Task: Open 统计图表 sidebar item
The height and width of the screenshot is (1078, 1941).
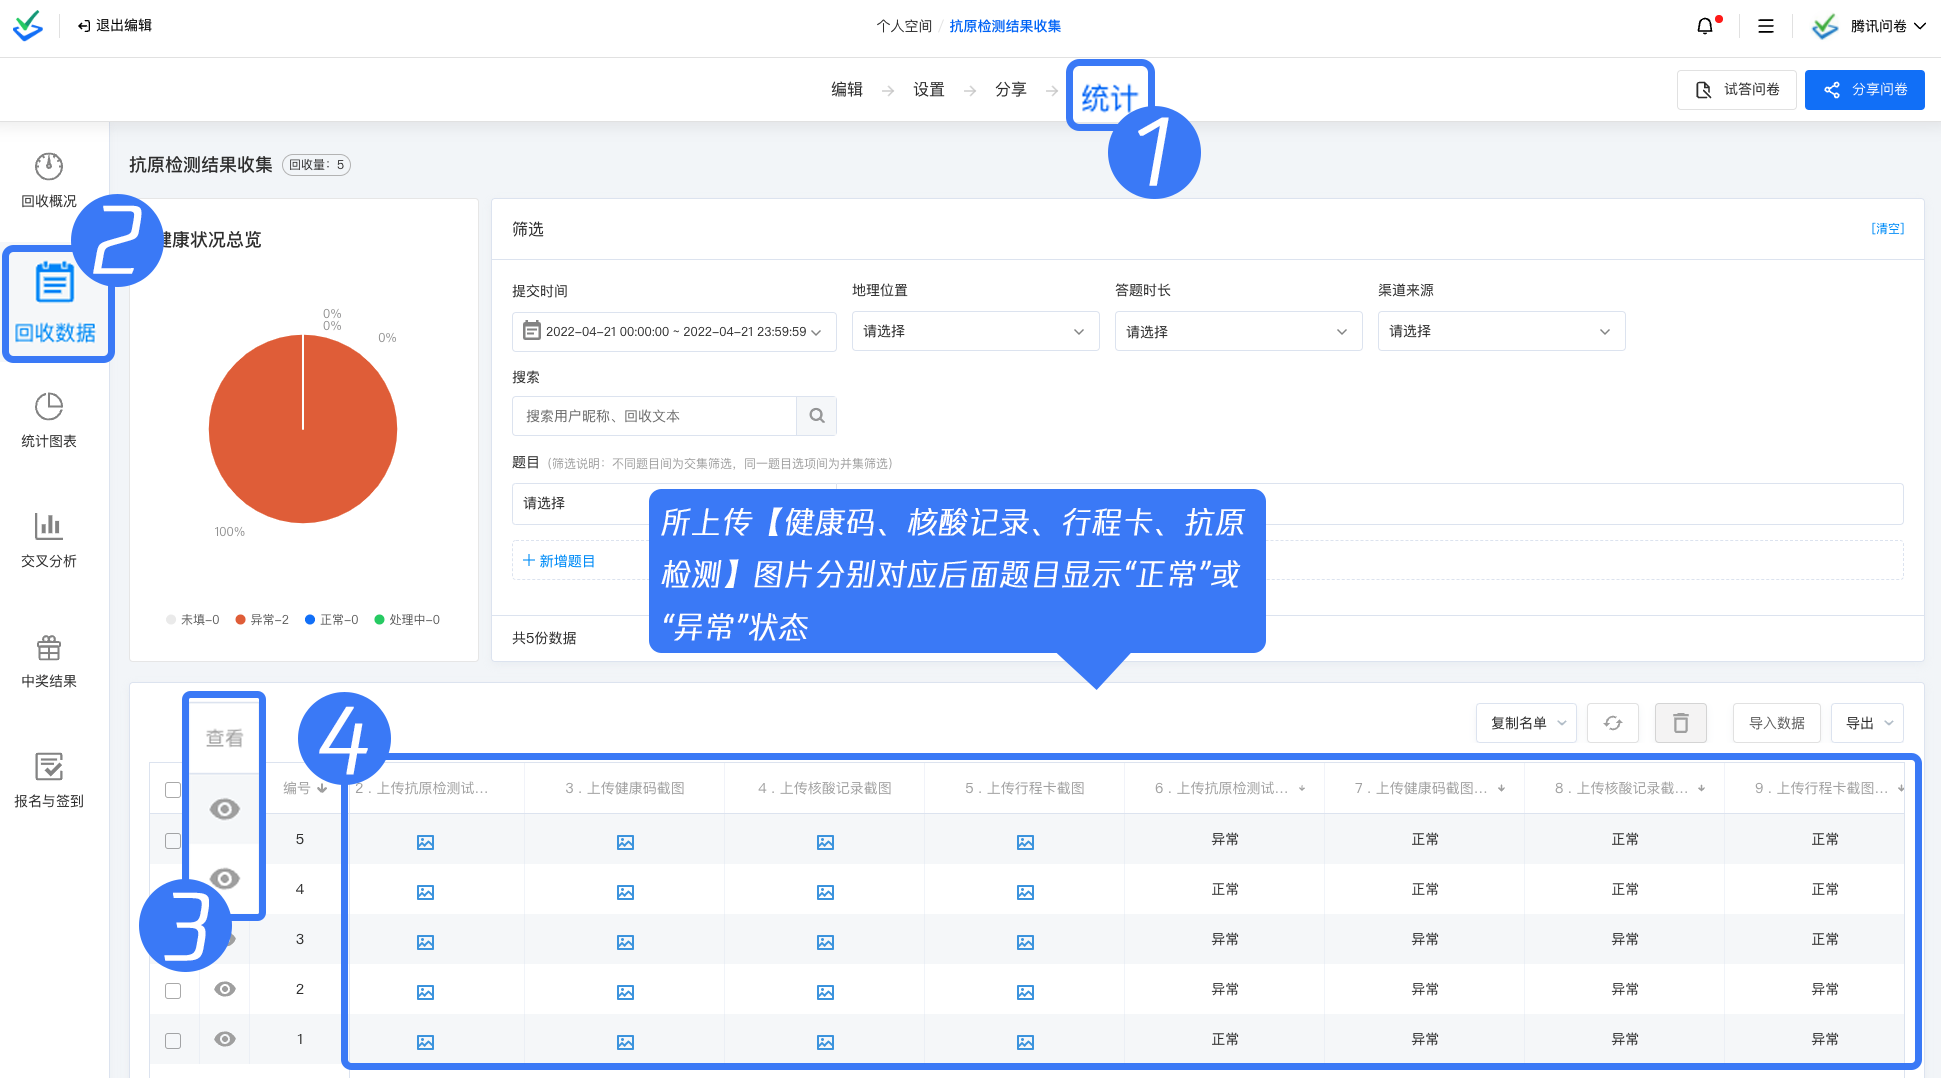Action: [x=49, y=420]
